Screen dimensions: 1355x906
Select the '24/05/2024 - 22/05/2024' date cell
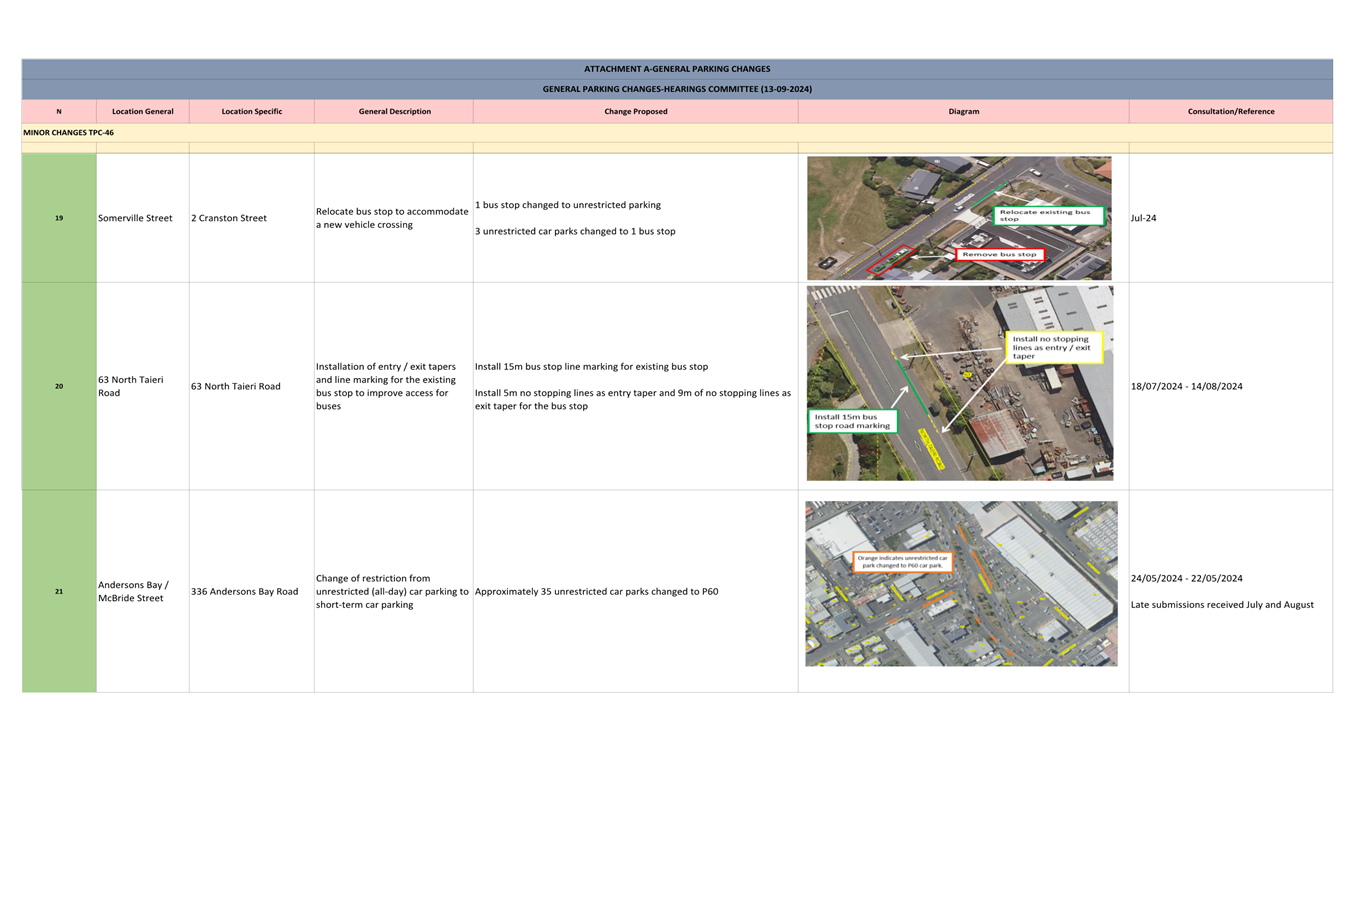click(1187, 578)
